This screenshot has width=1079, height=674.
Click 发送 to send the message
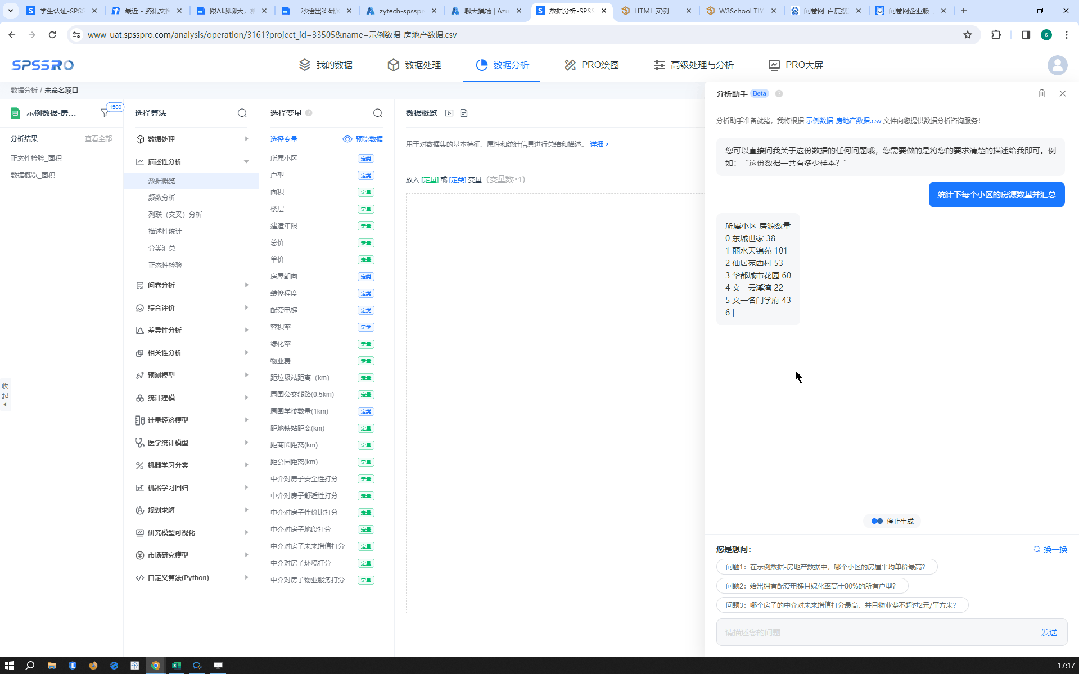[x=1048, y=632]
